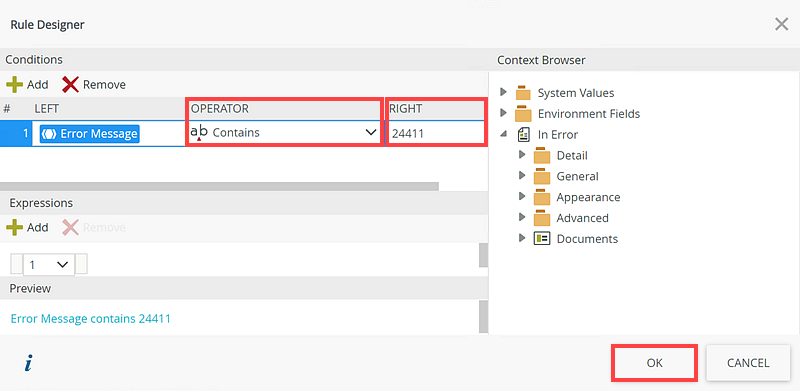Expand the System Values tree node

click(x=504, y=92)
